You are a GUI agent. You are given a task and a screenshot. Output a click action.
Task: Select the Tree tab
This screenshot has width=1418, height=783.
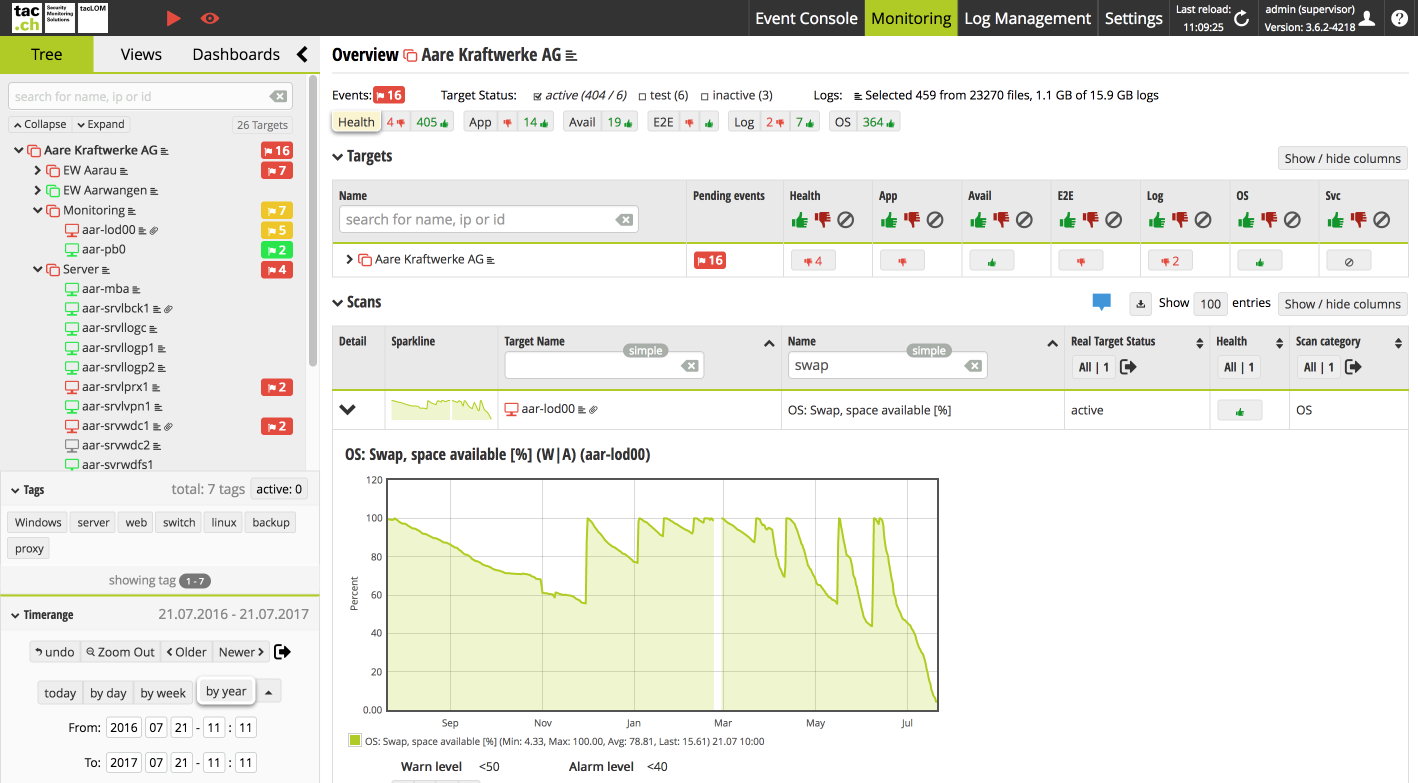click(47, 54)
